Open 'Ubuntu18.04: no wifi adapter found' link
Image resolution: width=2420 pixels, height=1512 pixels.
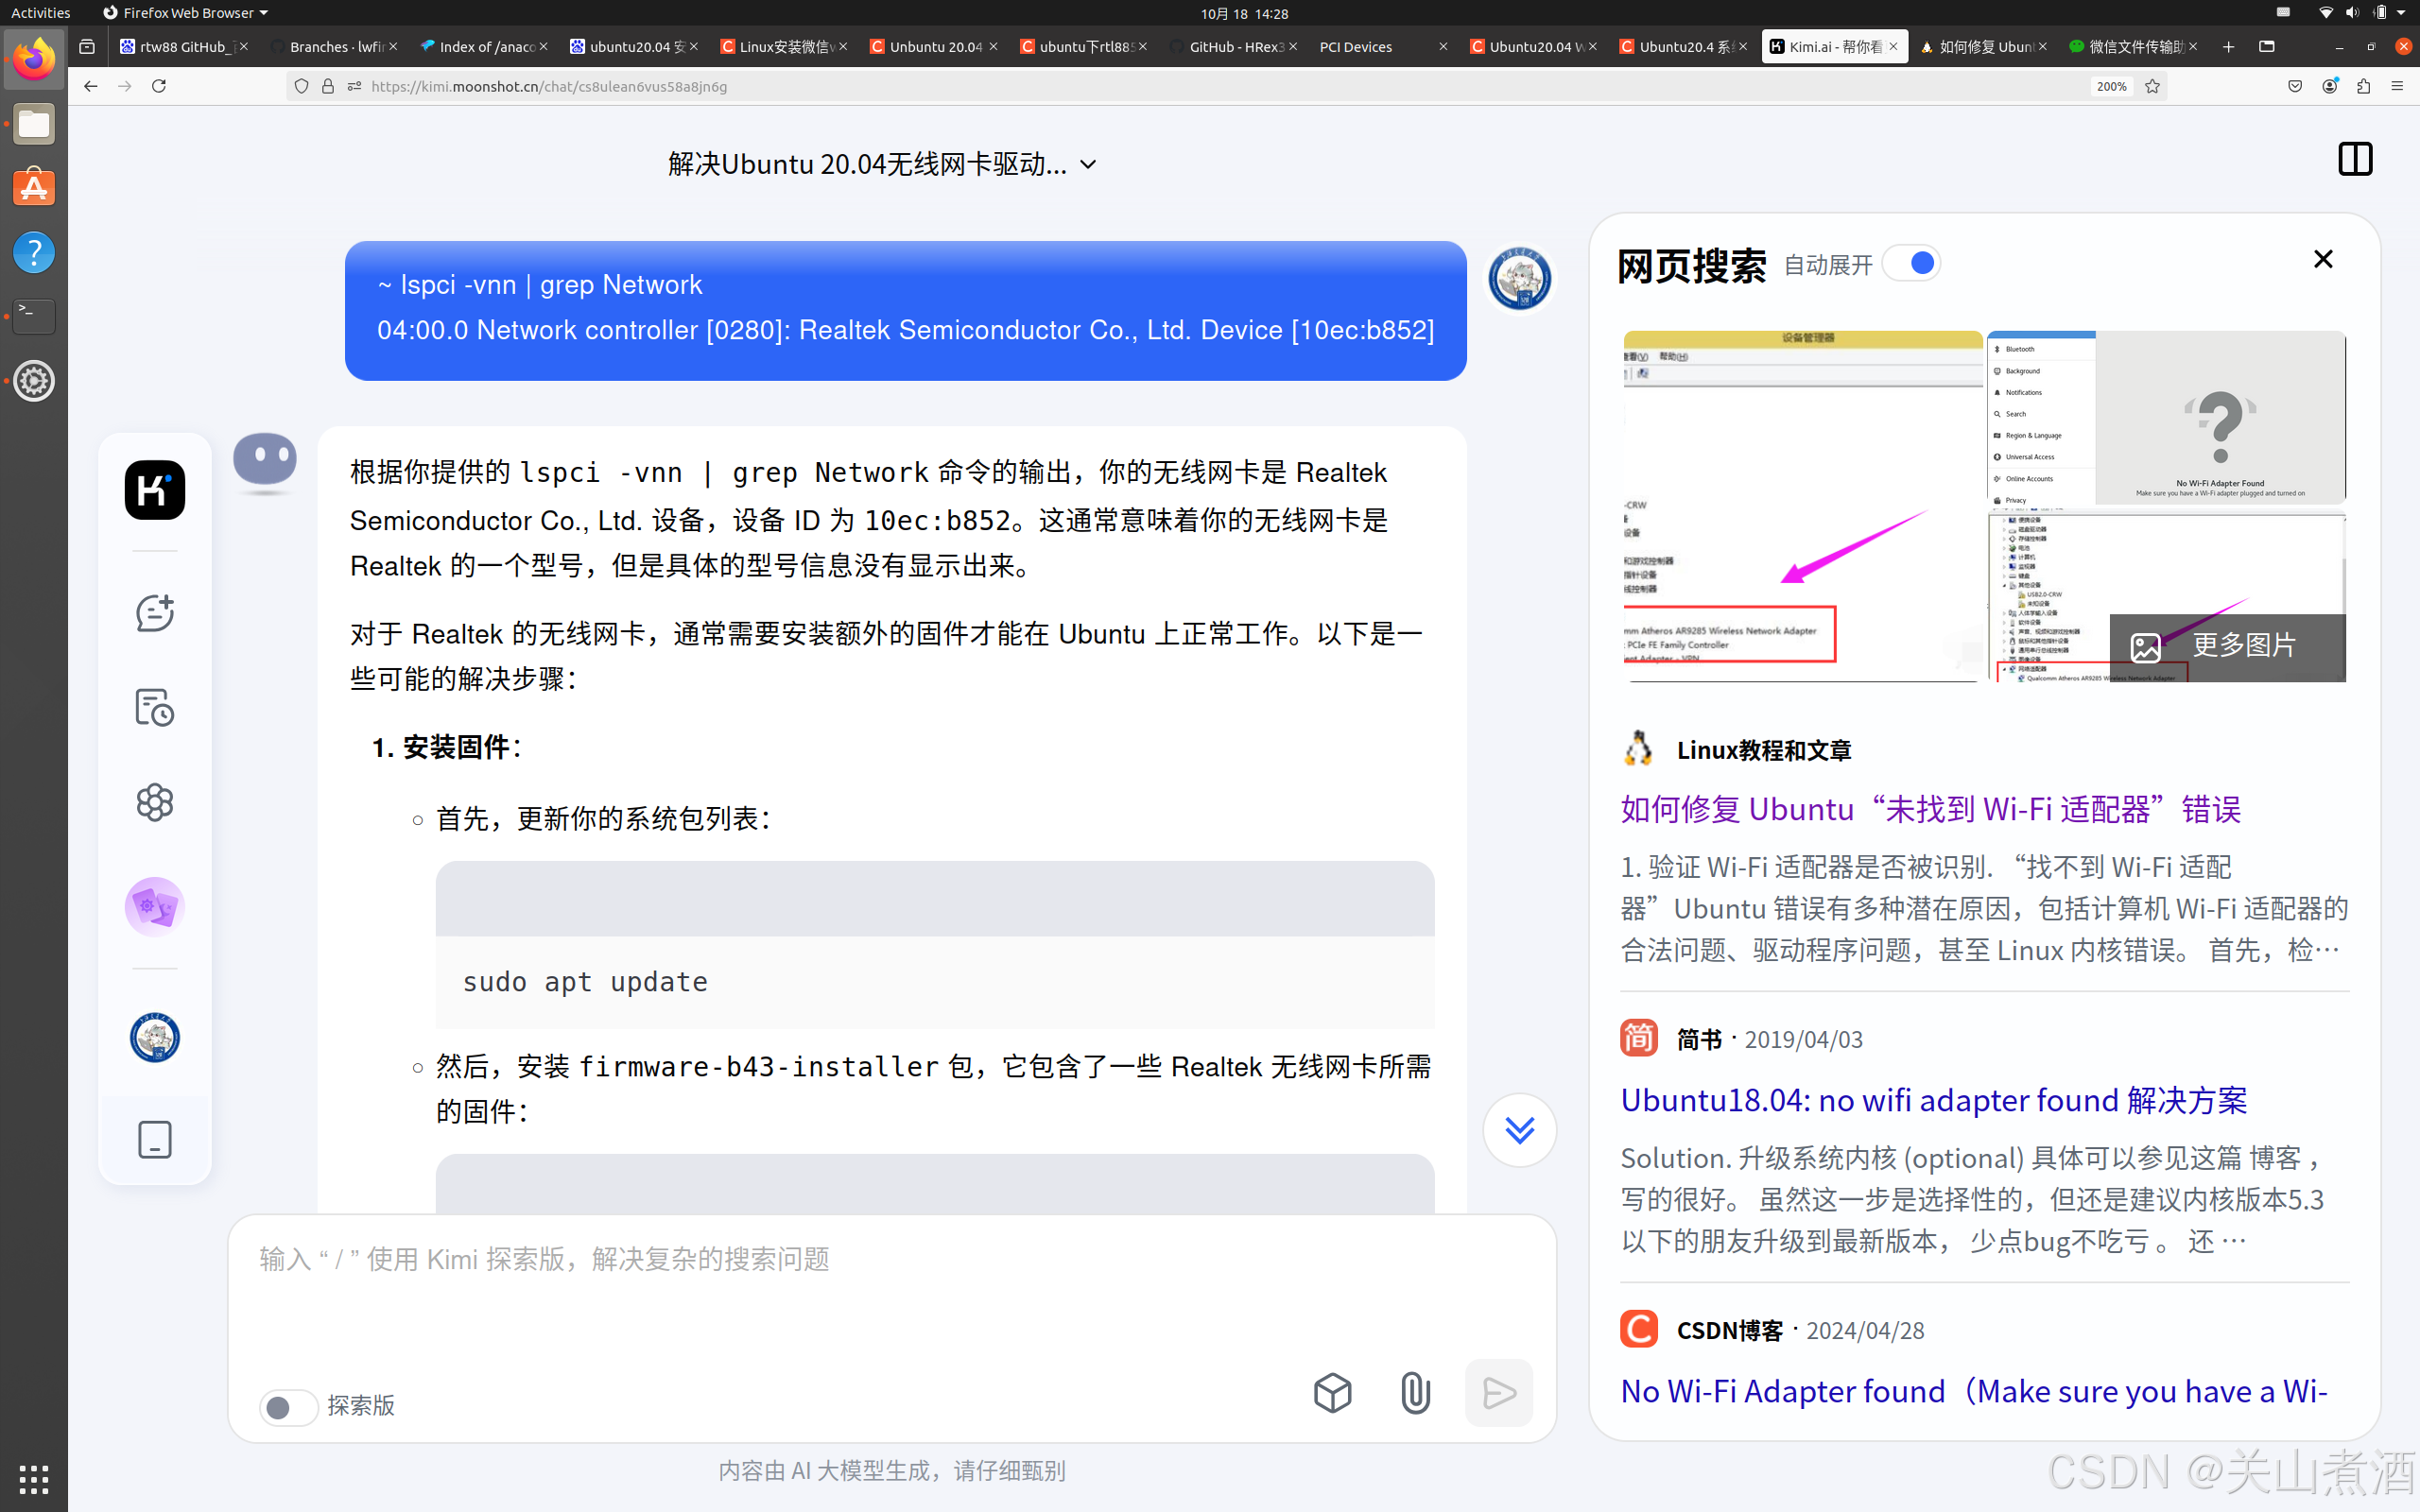click(1933, 1100)
